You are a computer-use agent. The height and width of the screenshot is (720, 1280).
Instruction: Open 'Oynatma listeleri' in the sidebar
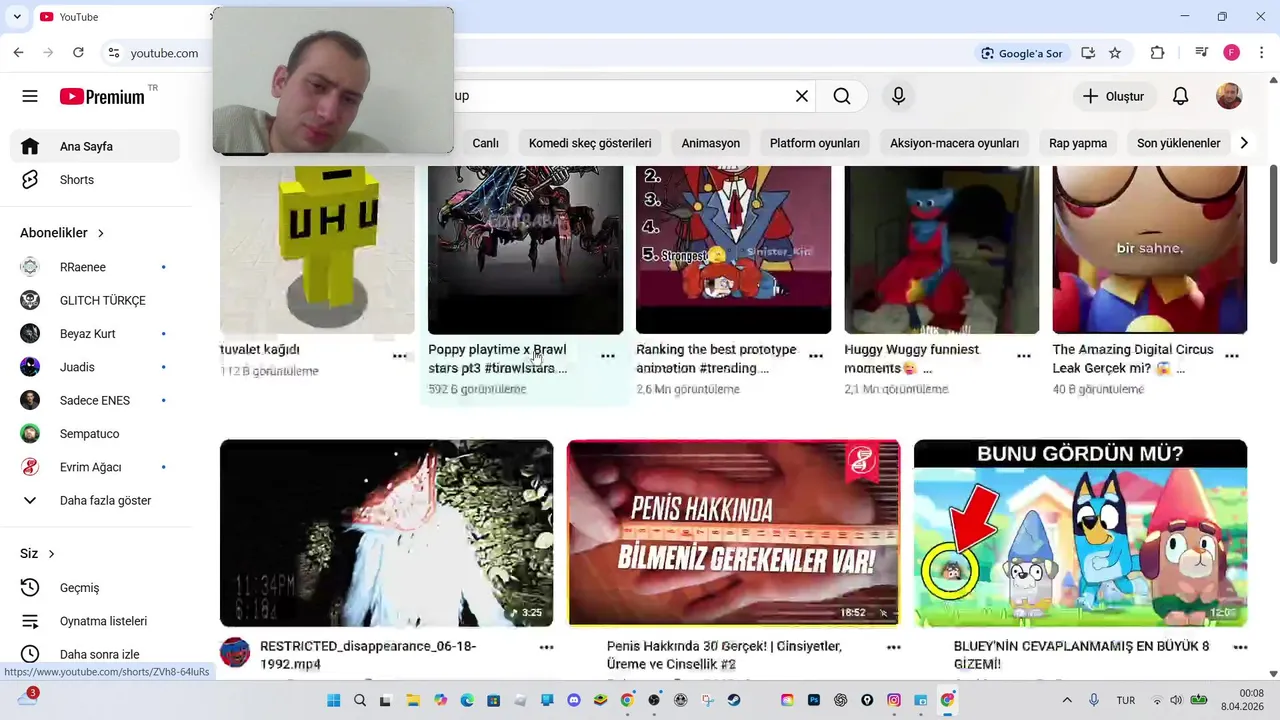click(x=95, y=621)
